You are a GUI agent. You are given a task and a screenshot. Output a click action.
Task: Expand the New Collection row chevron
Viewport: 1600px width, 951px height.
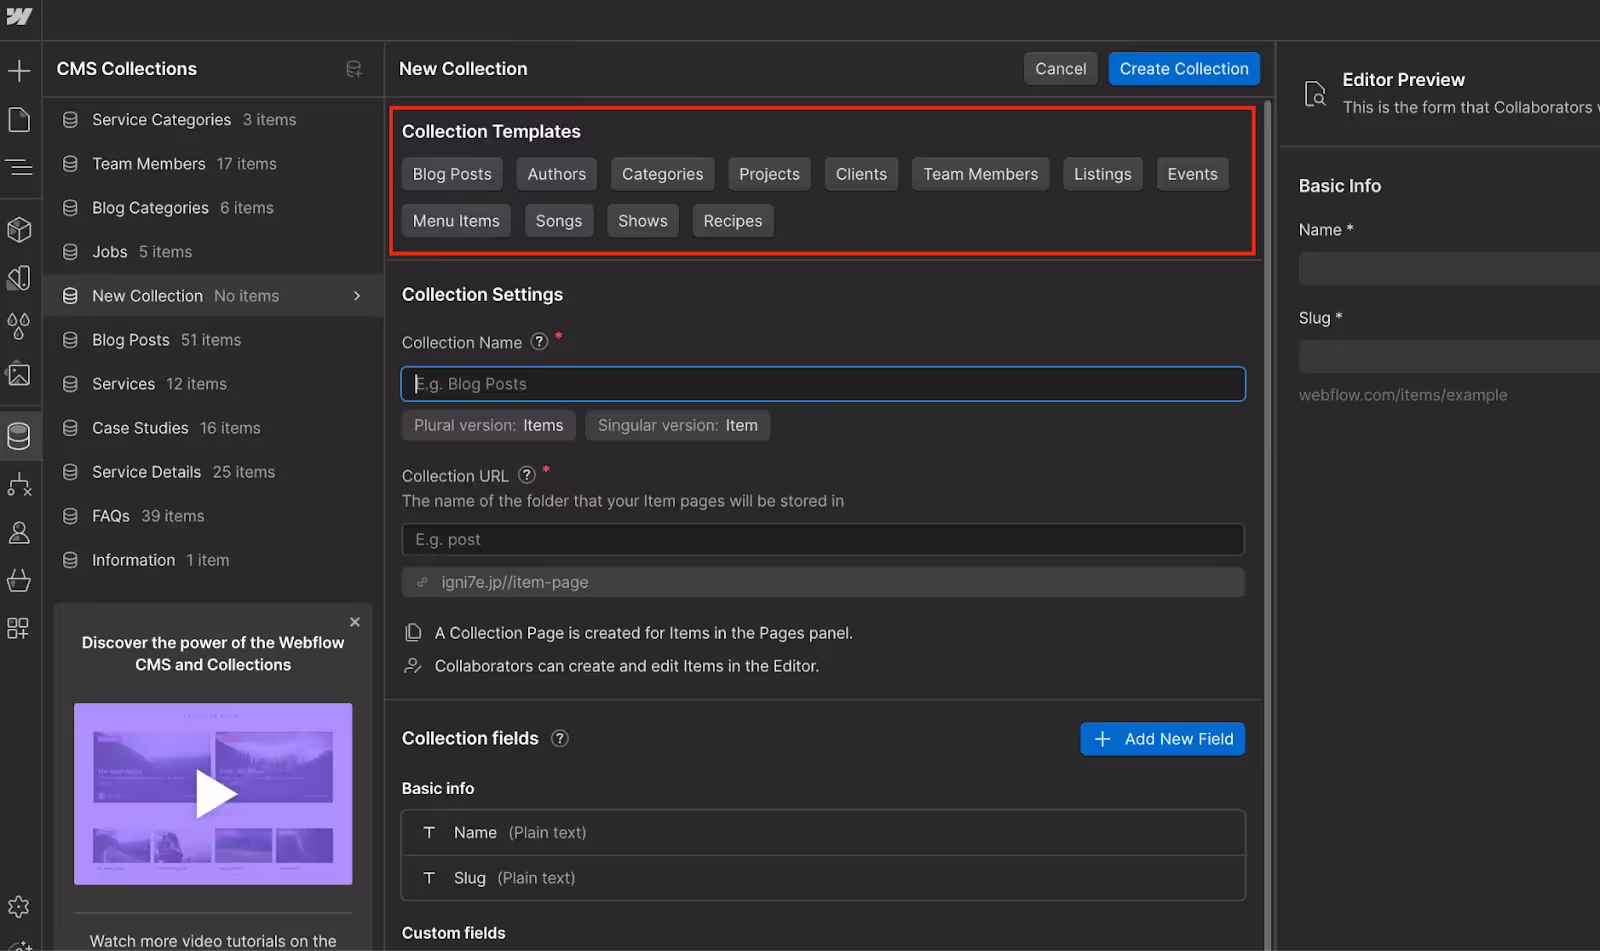[x=357, y=296]
